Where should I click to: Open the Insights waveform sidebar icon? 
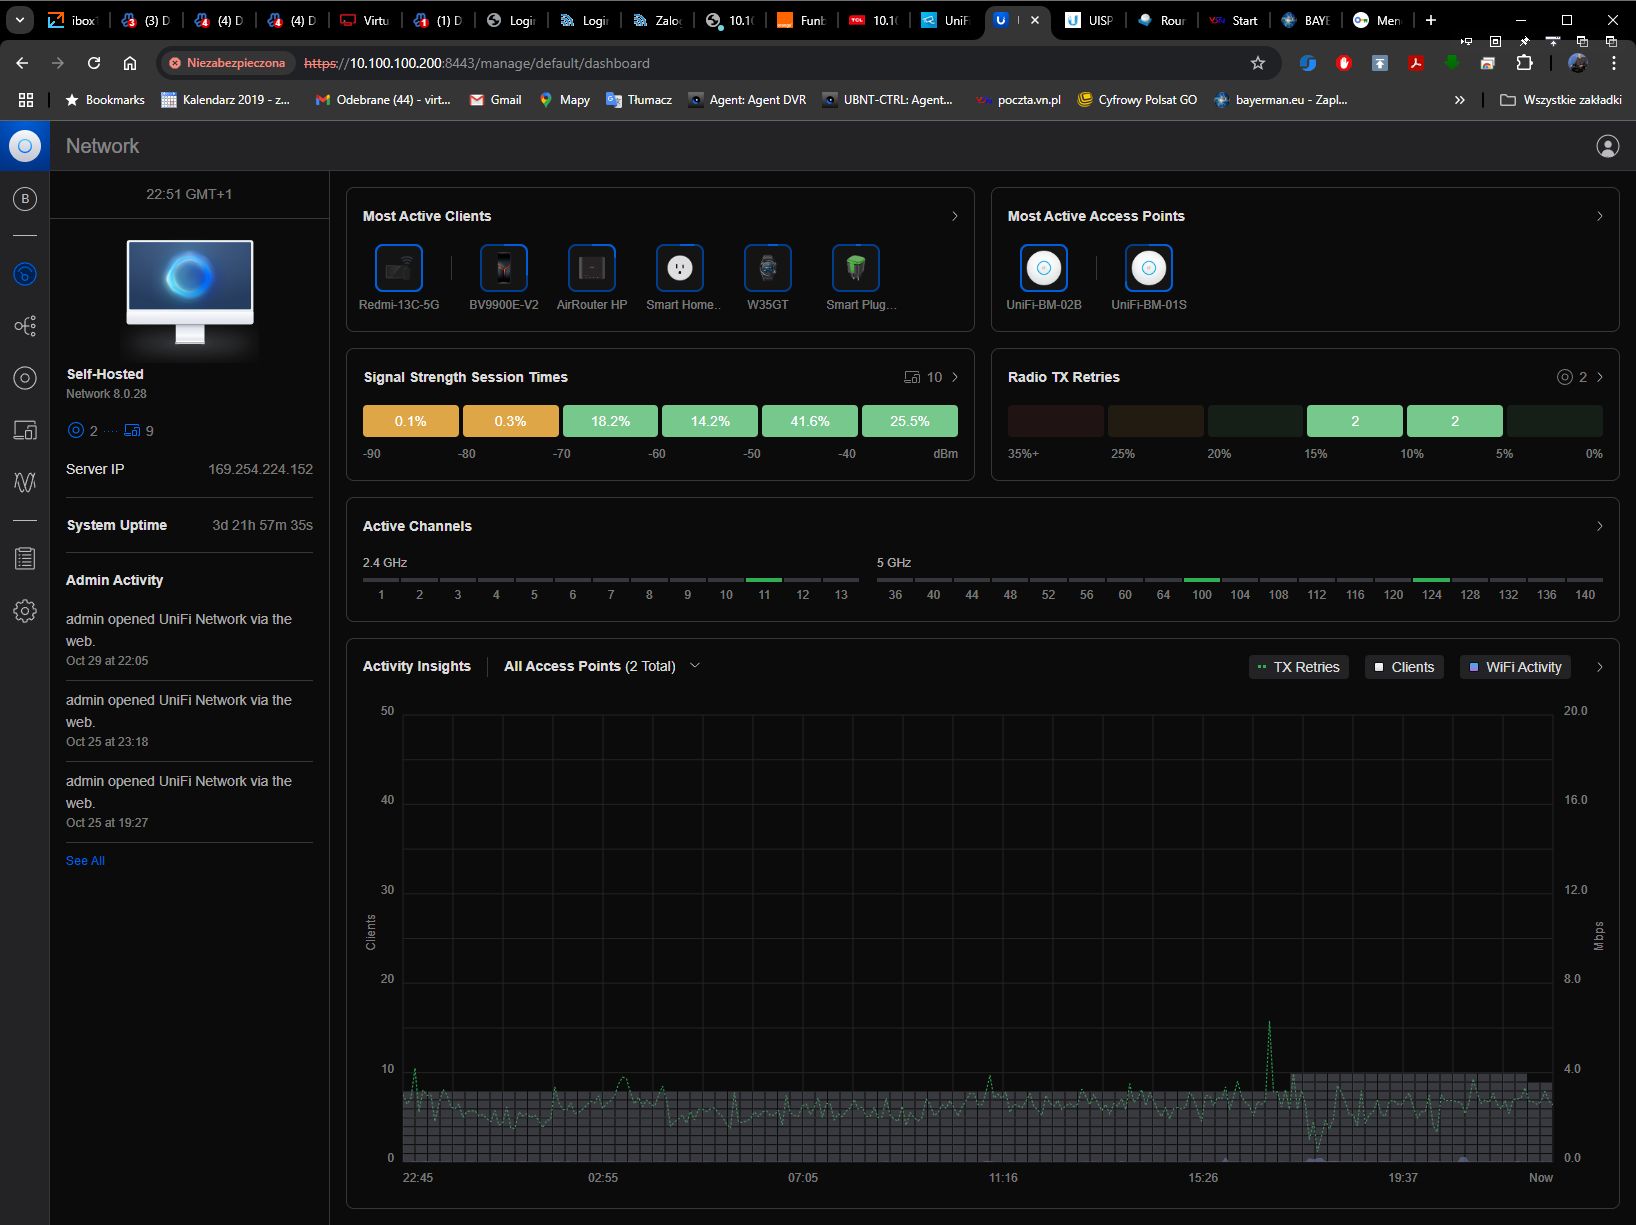tap(25, 482)
